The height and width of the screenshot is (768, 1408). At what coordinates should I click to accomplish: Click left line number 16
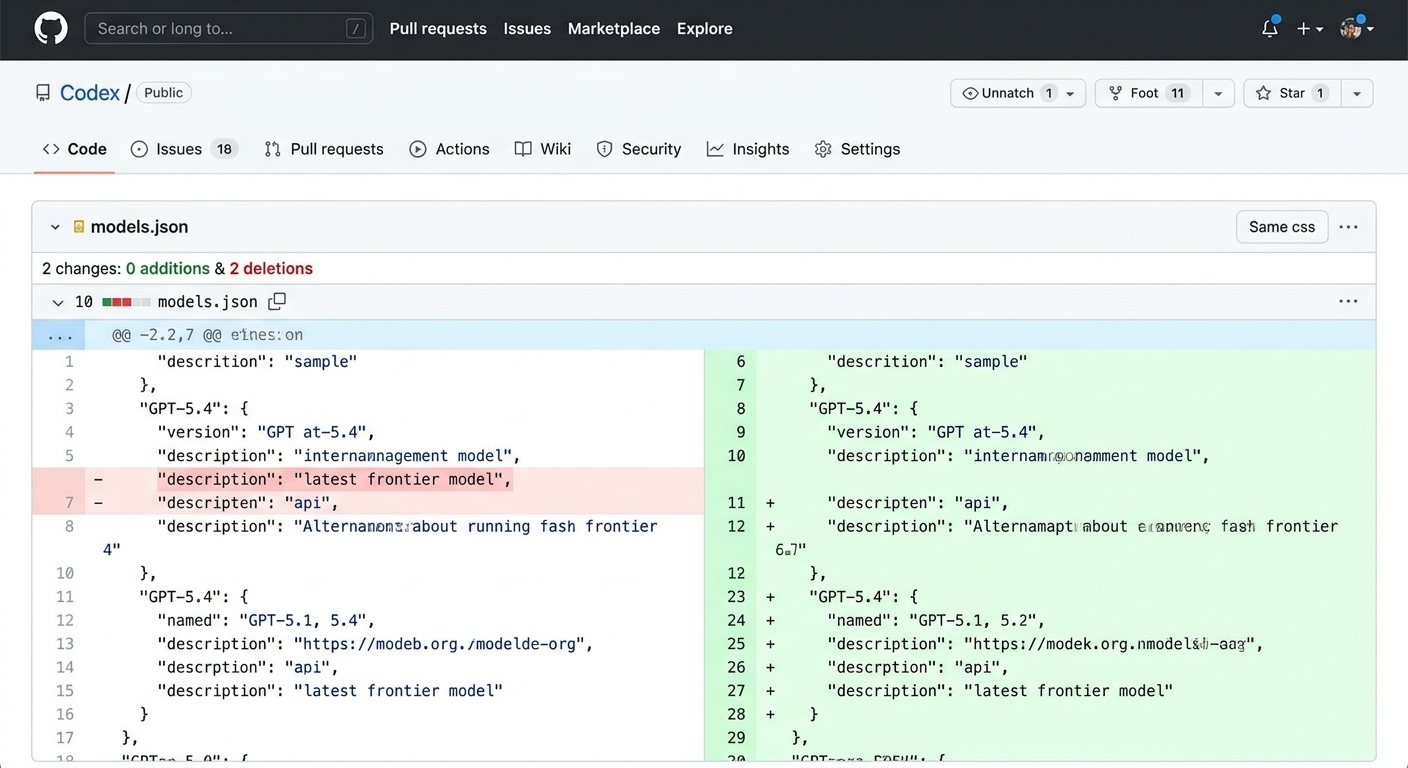(x=65, y=714)
